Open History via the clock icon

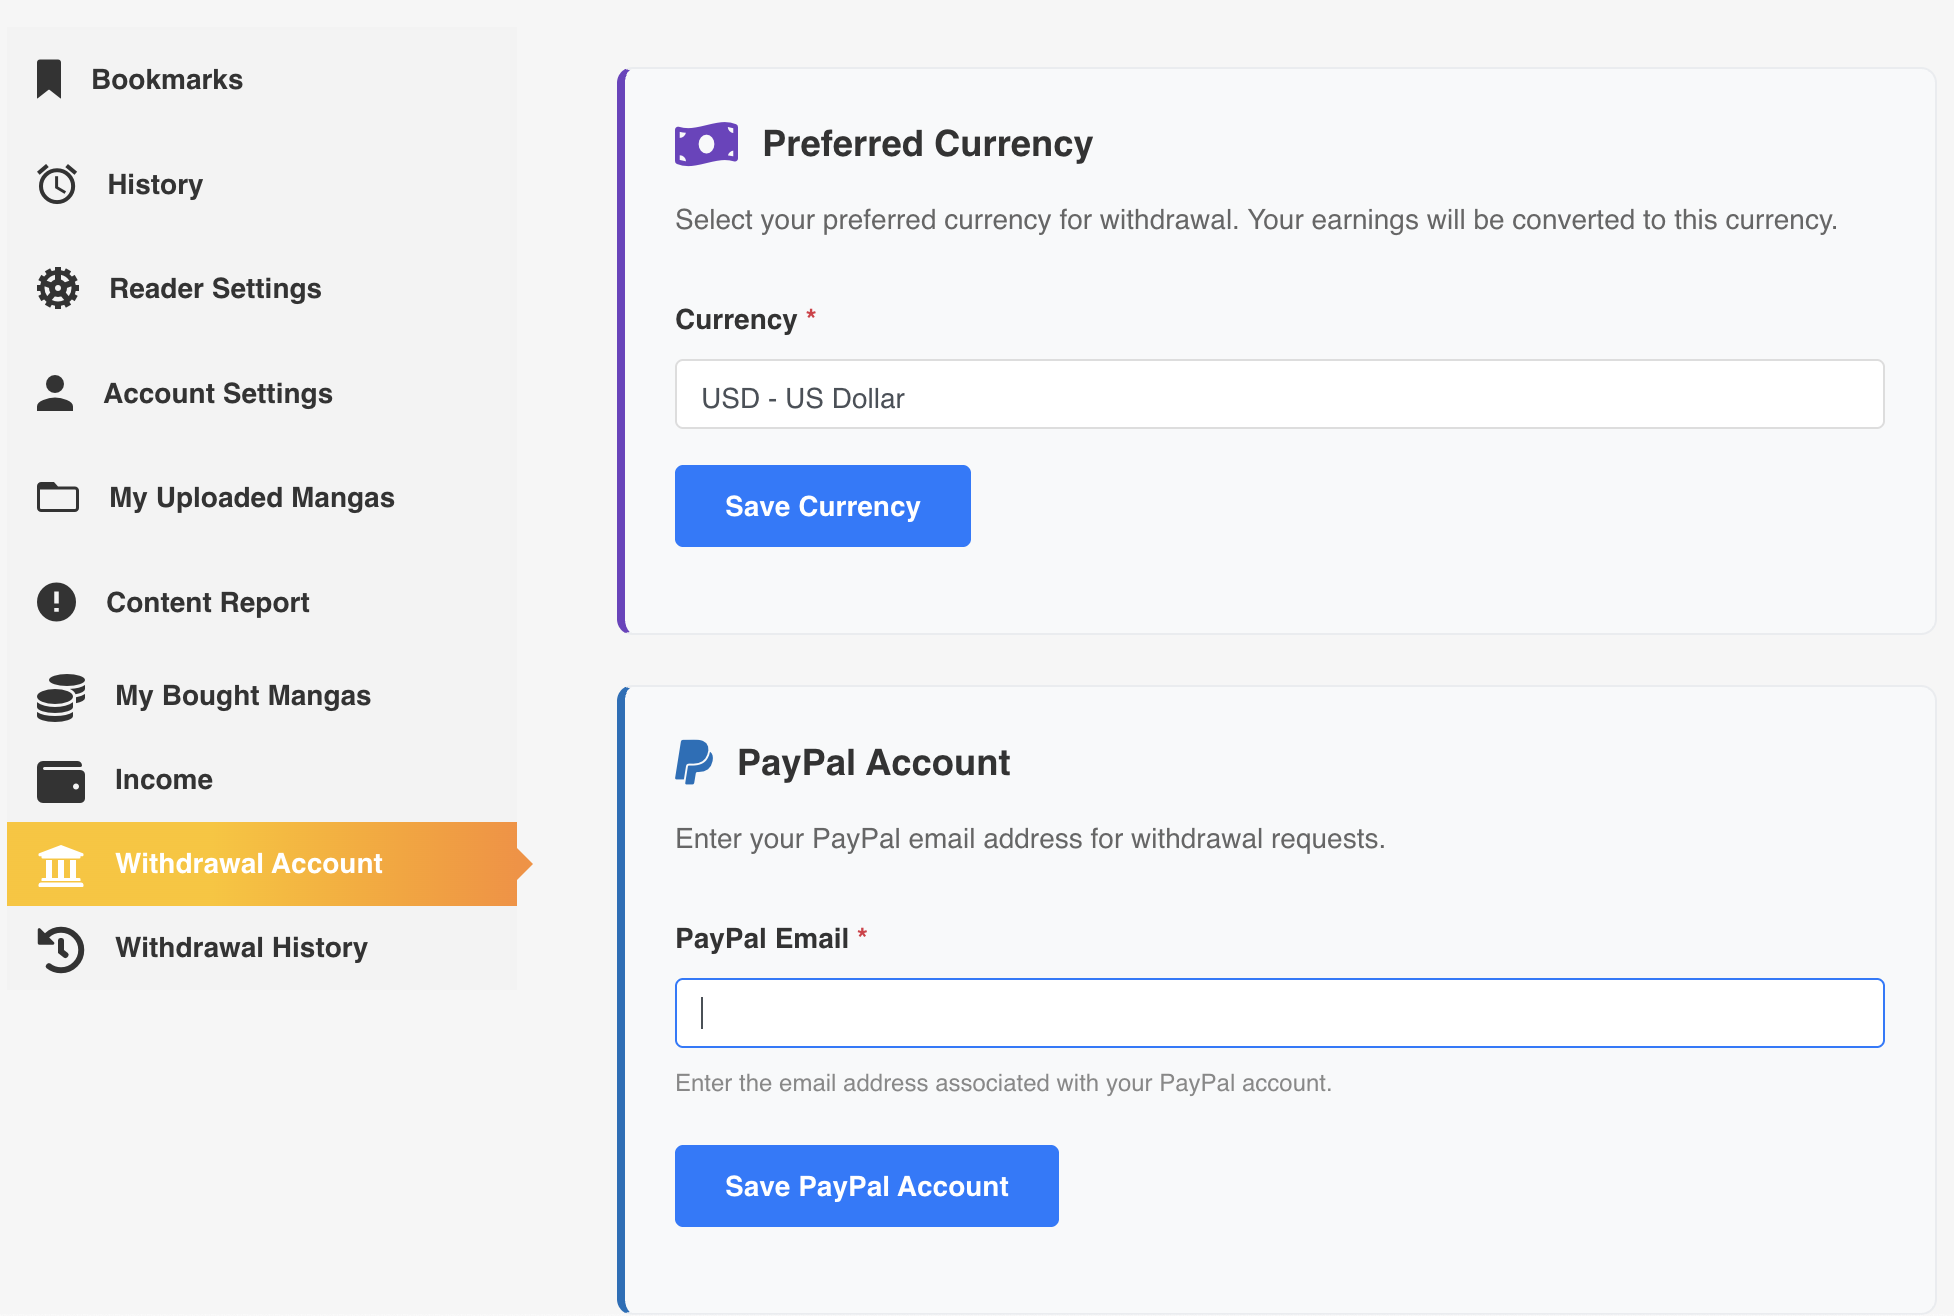57,184
